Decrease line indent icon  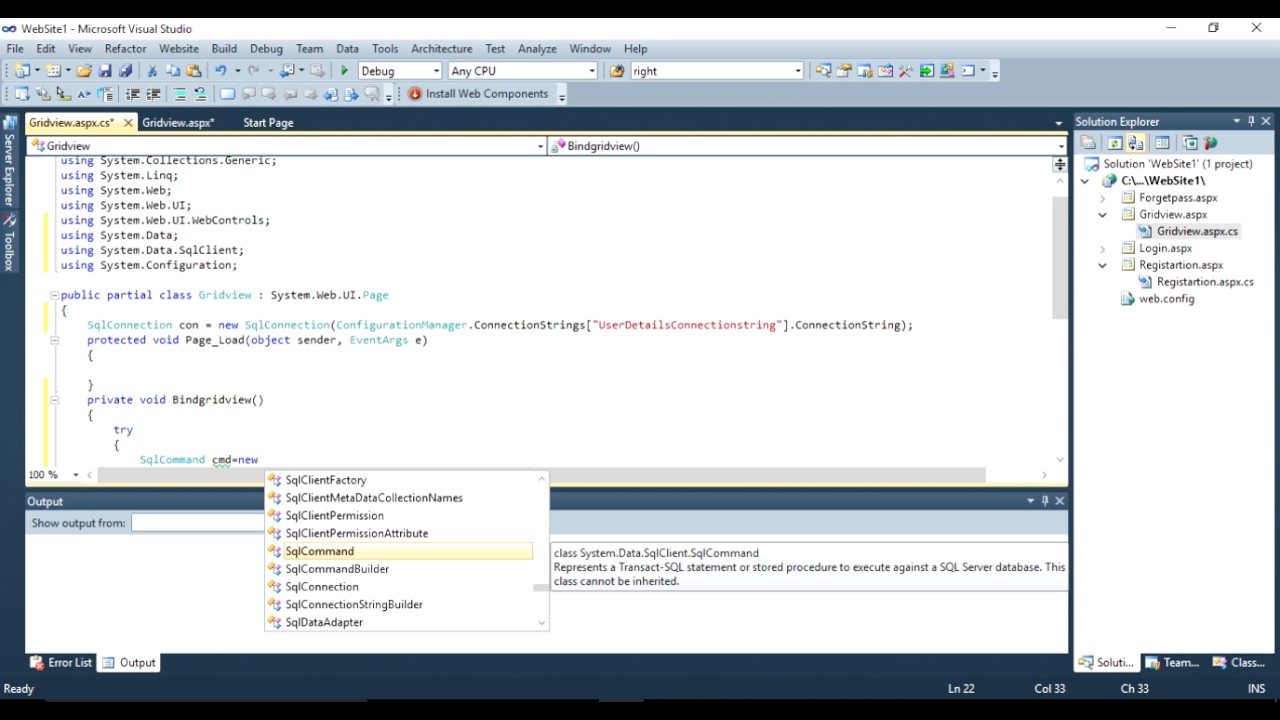132,94
